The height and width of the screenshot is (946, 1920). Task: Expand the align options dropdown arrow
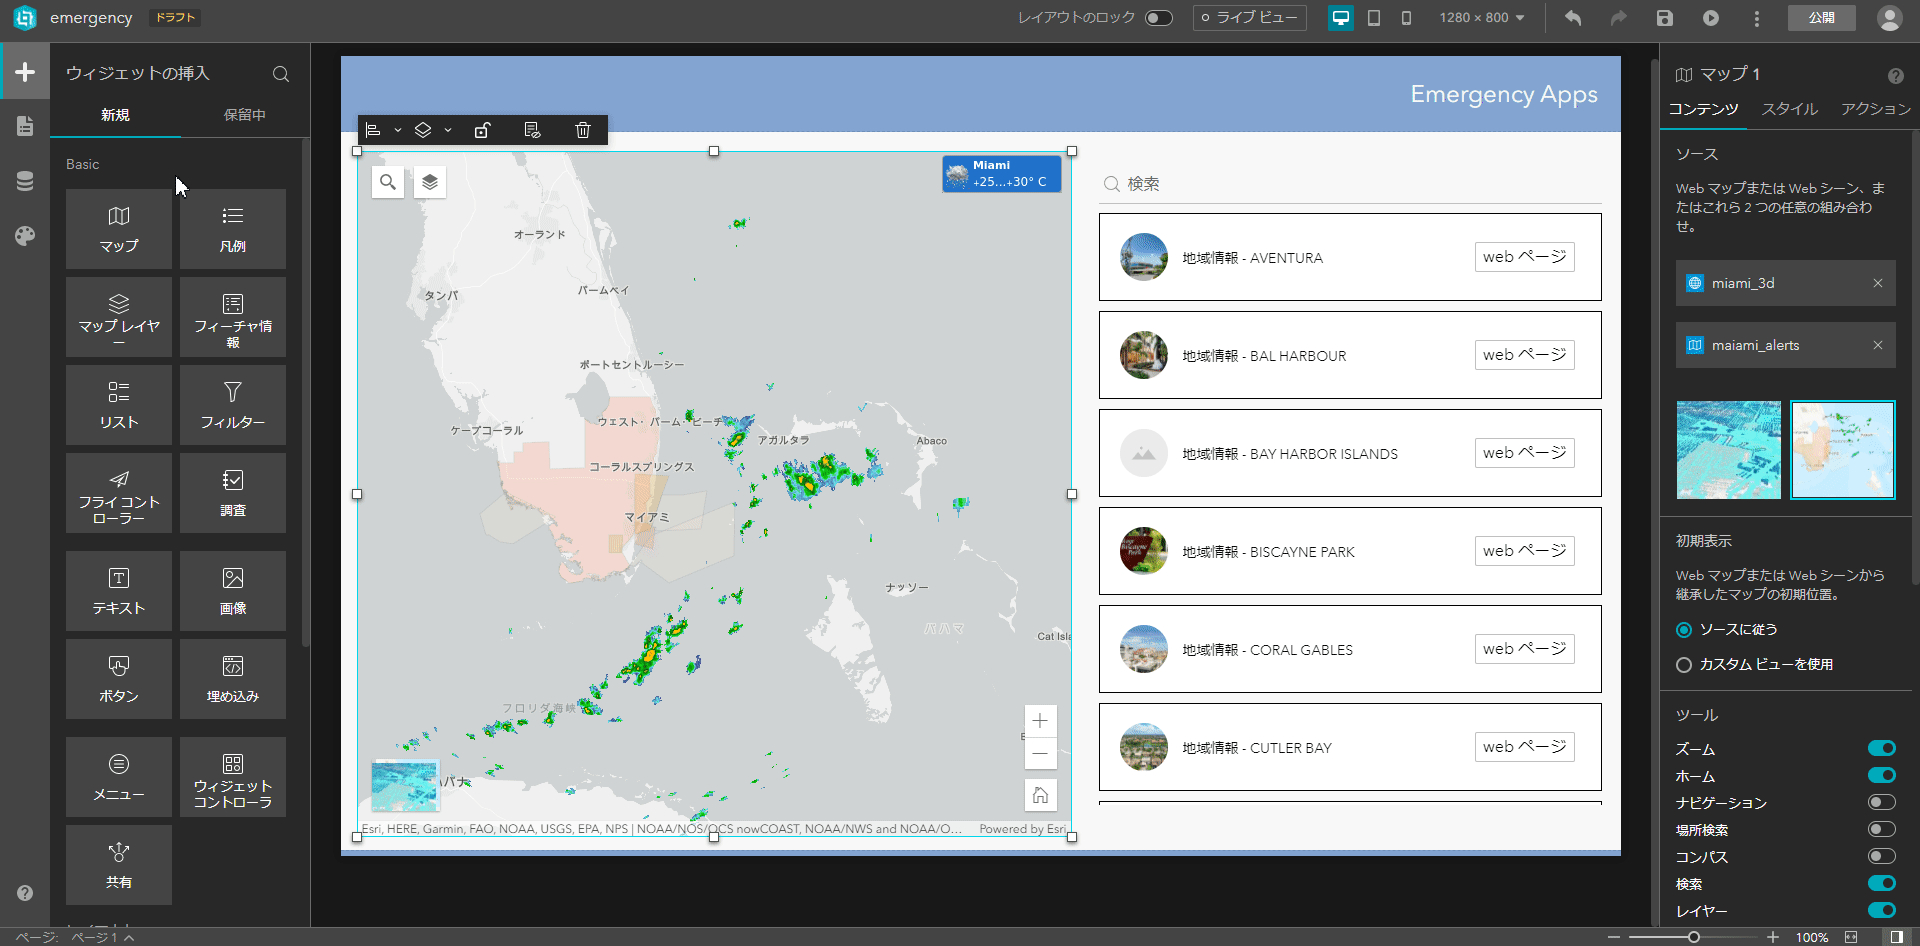tap(398, 130)
